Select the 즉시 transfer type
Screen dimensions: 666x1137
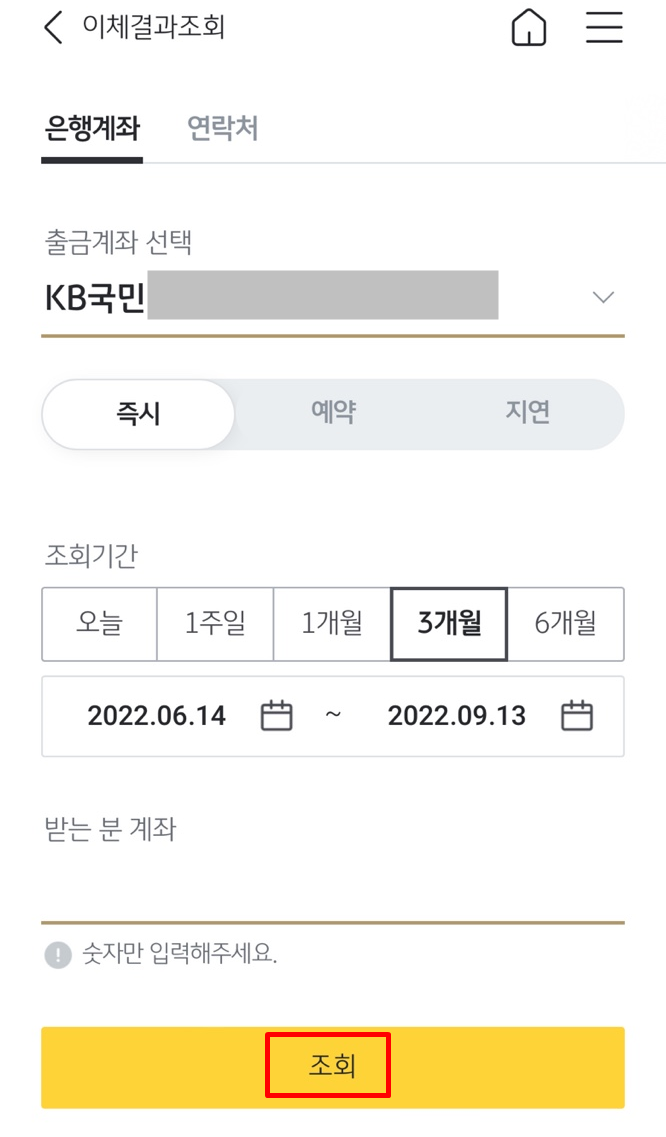(136, 414)
